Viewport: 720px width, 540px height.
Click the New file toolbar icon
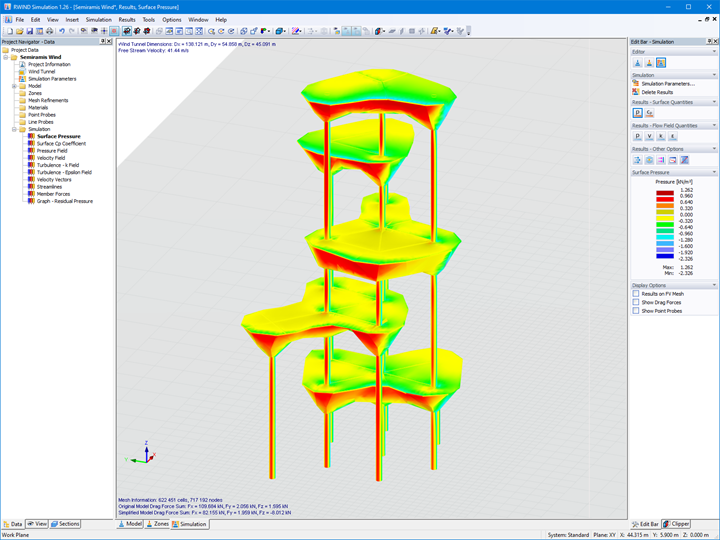10,31
